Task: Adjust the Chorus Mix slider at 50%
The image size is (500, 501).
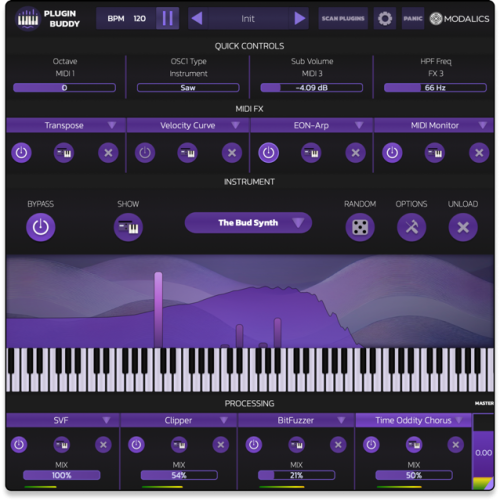Action: 414,475
